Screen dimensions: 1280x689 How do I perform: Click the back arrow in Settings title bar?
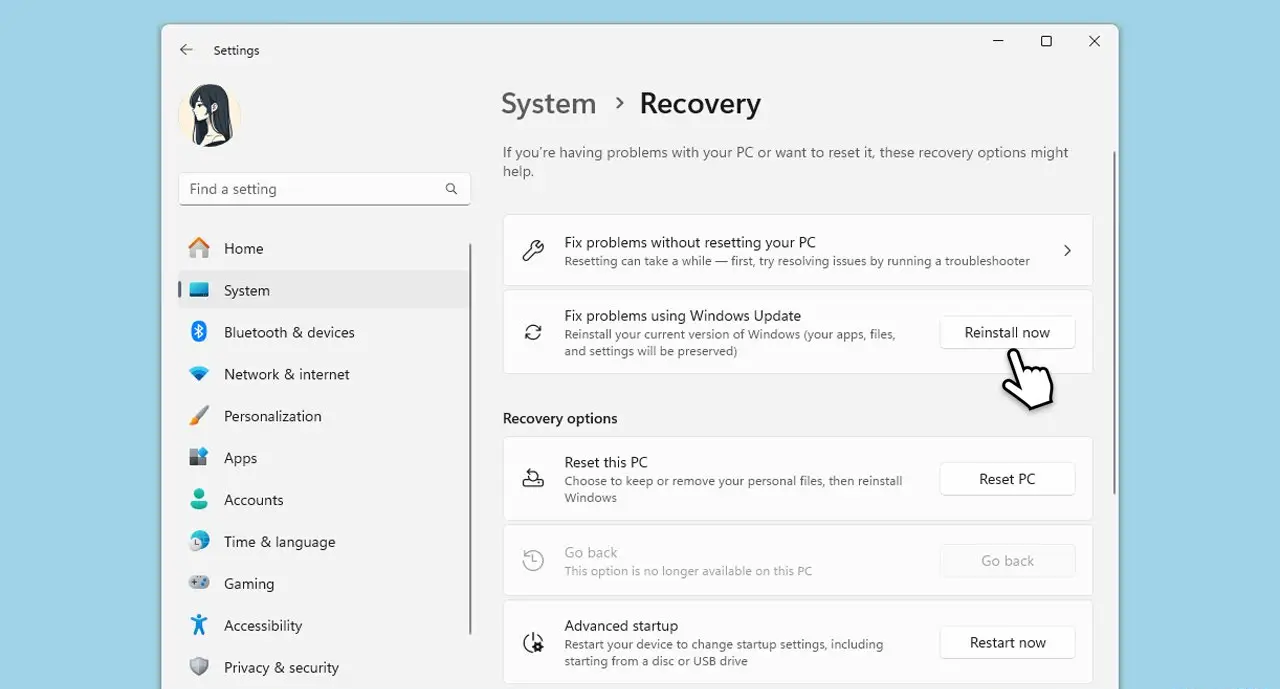(x=186, y=50)
